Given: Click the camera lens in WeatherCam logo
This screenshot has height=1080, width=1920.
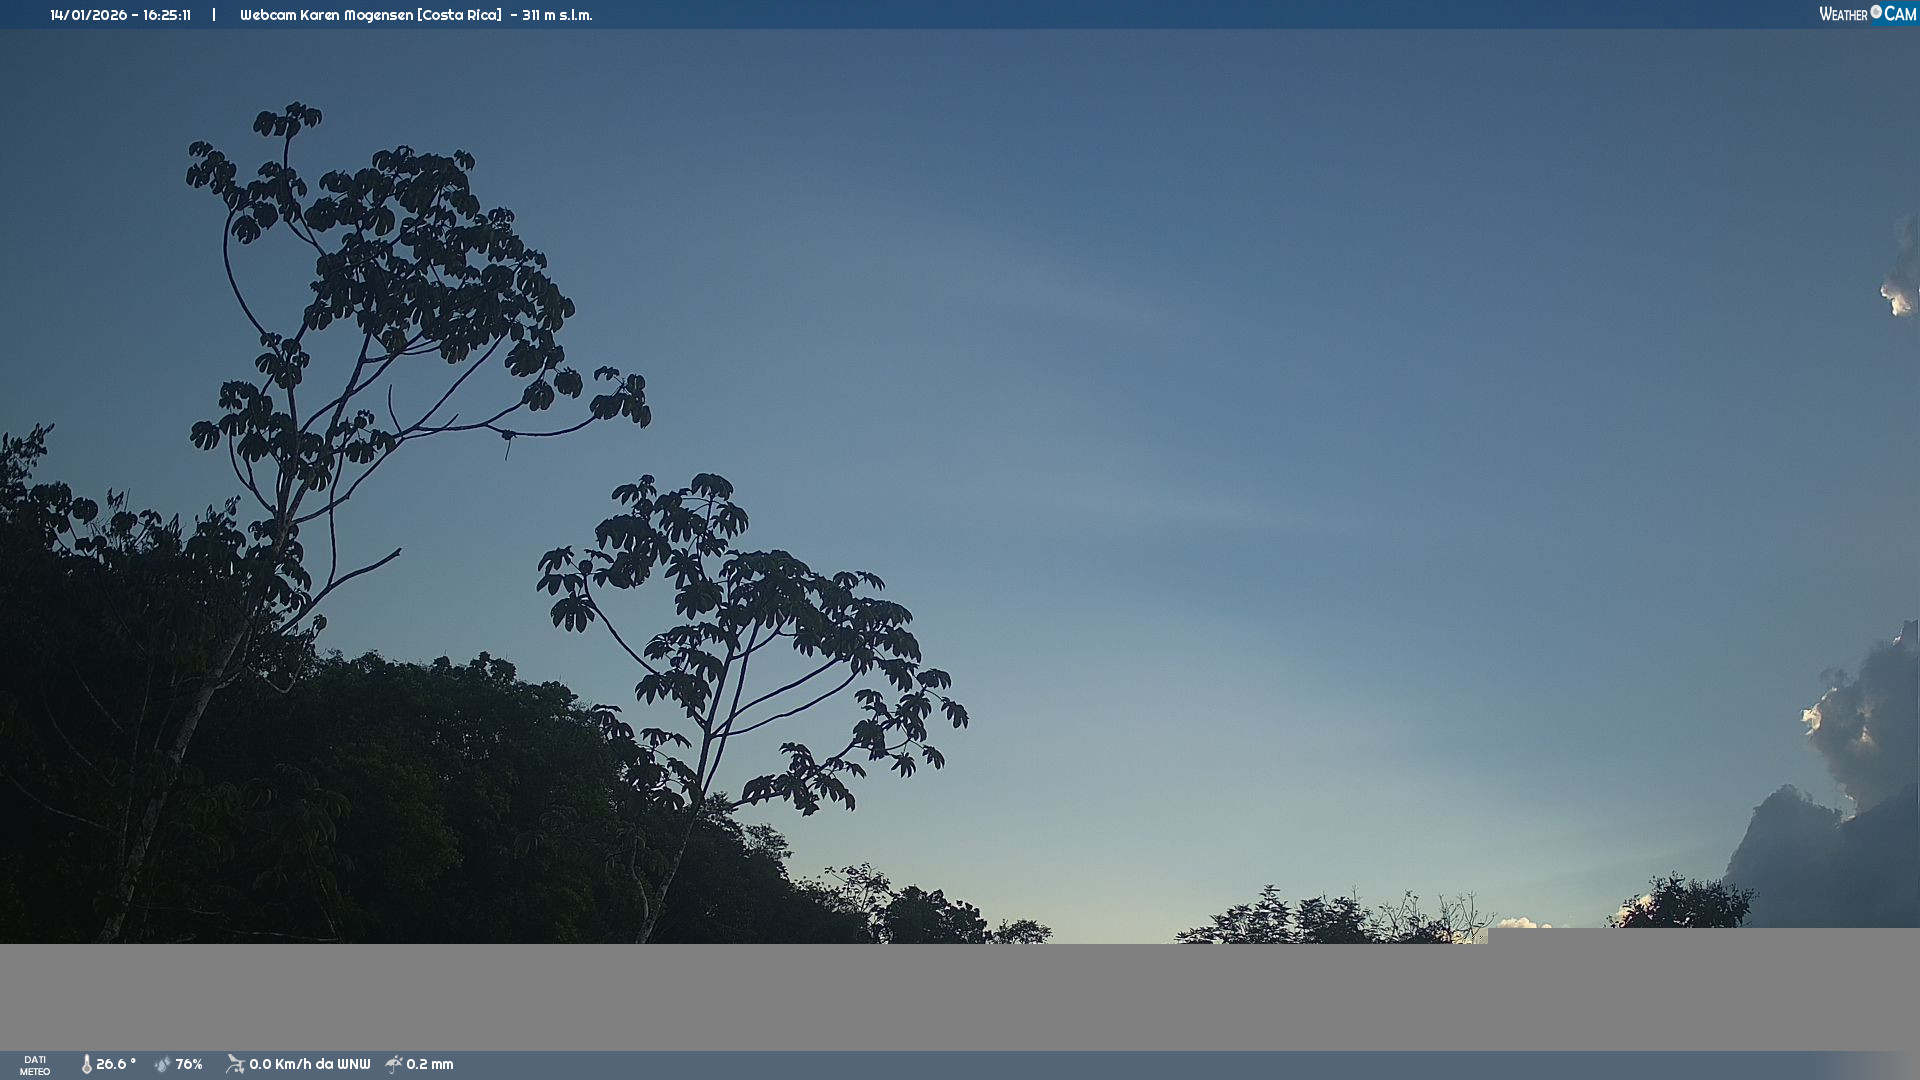Looking at the screenshot, I should [x=1876, y=12].
